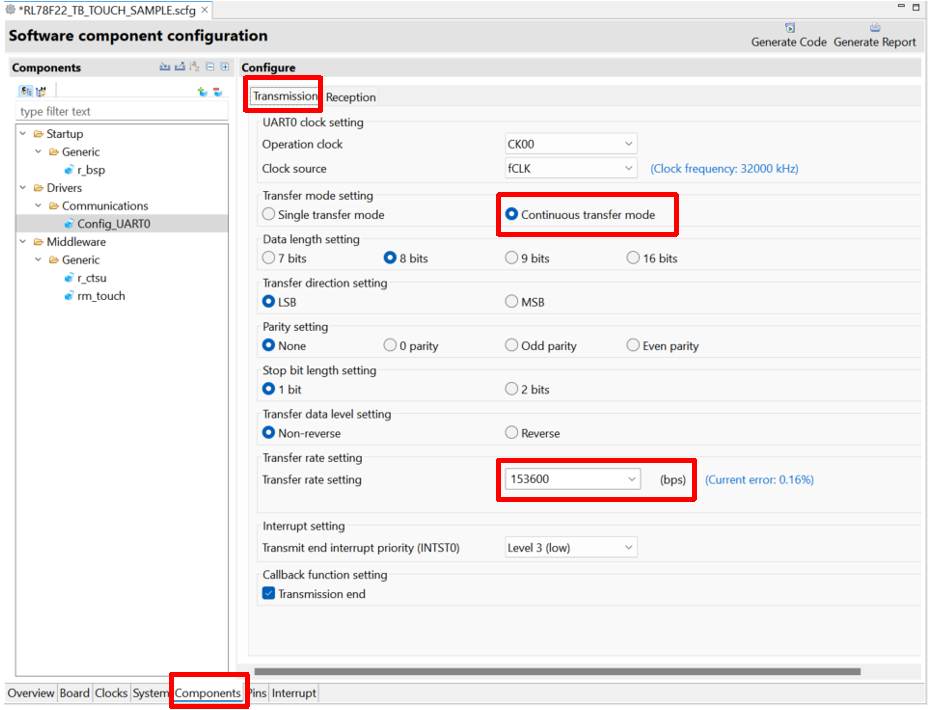Switch to the Reception tab

click(351, 97)
